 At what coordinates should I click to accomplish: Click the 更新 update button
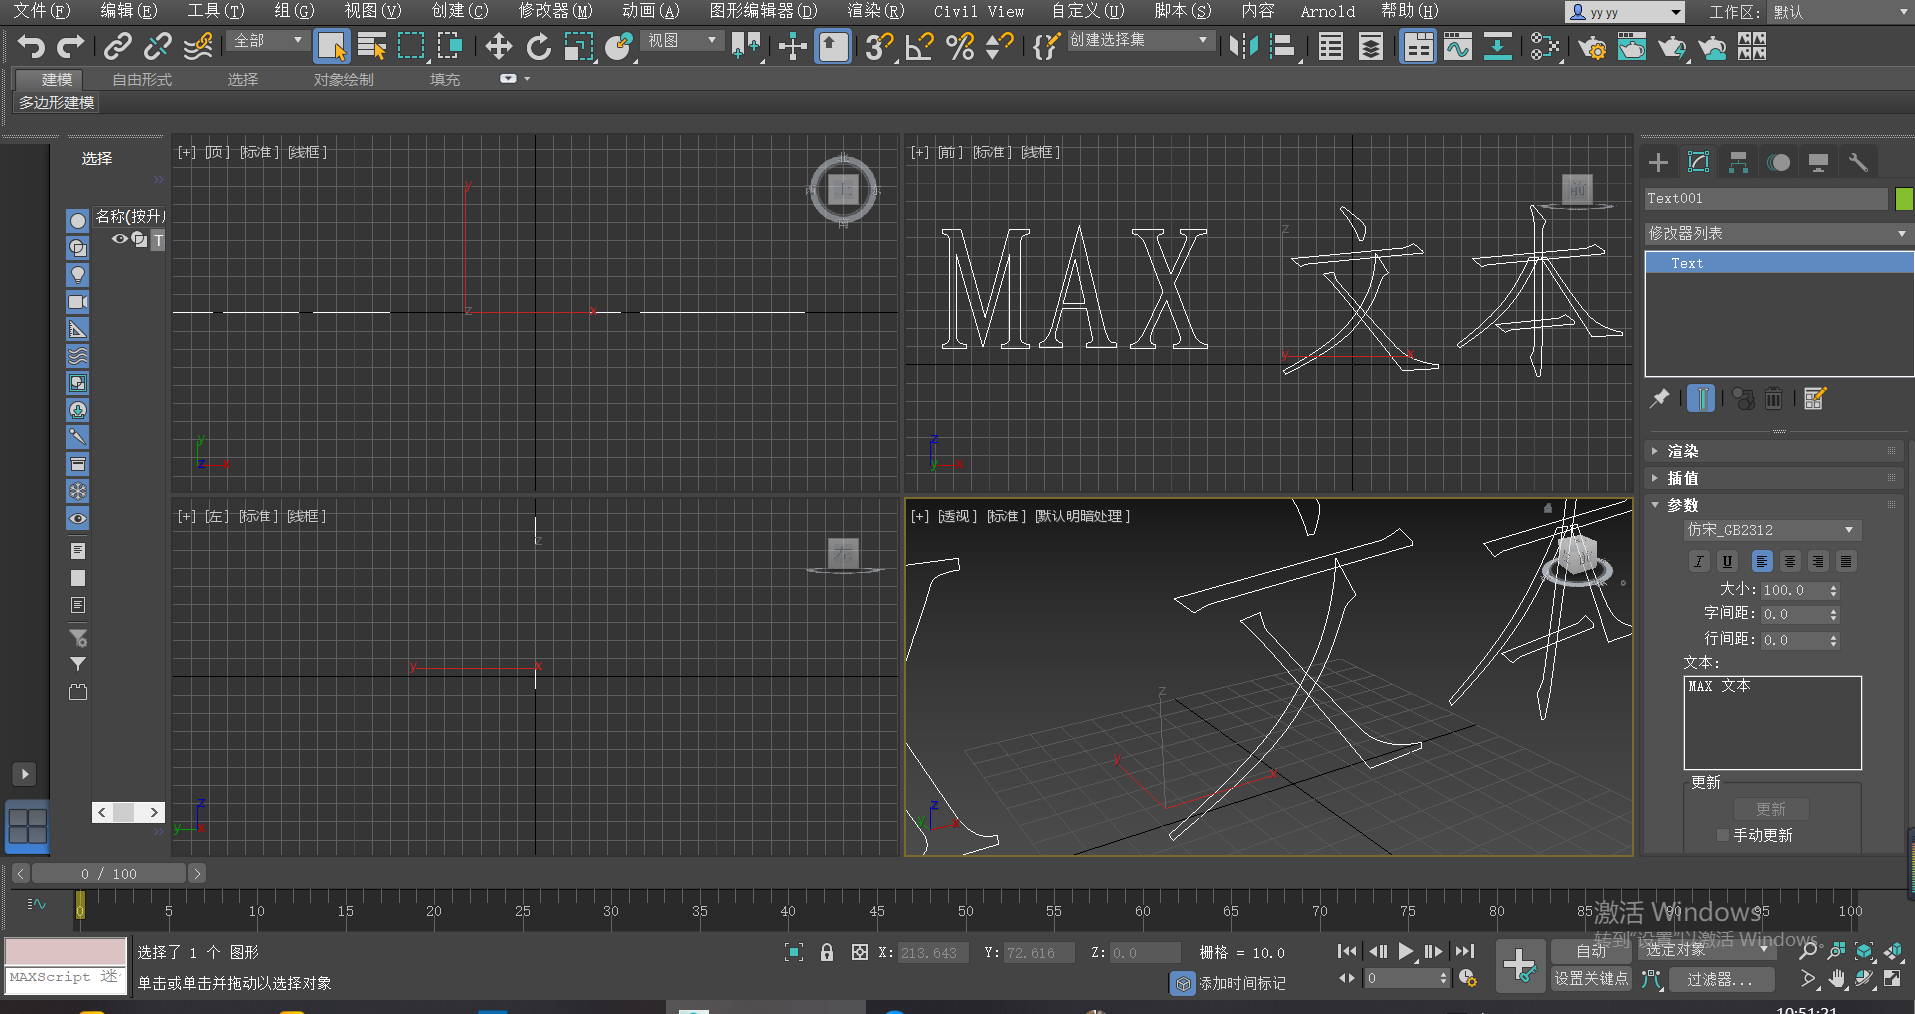[x=1771, y=809]
